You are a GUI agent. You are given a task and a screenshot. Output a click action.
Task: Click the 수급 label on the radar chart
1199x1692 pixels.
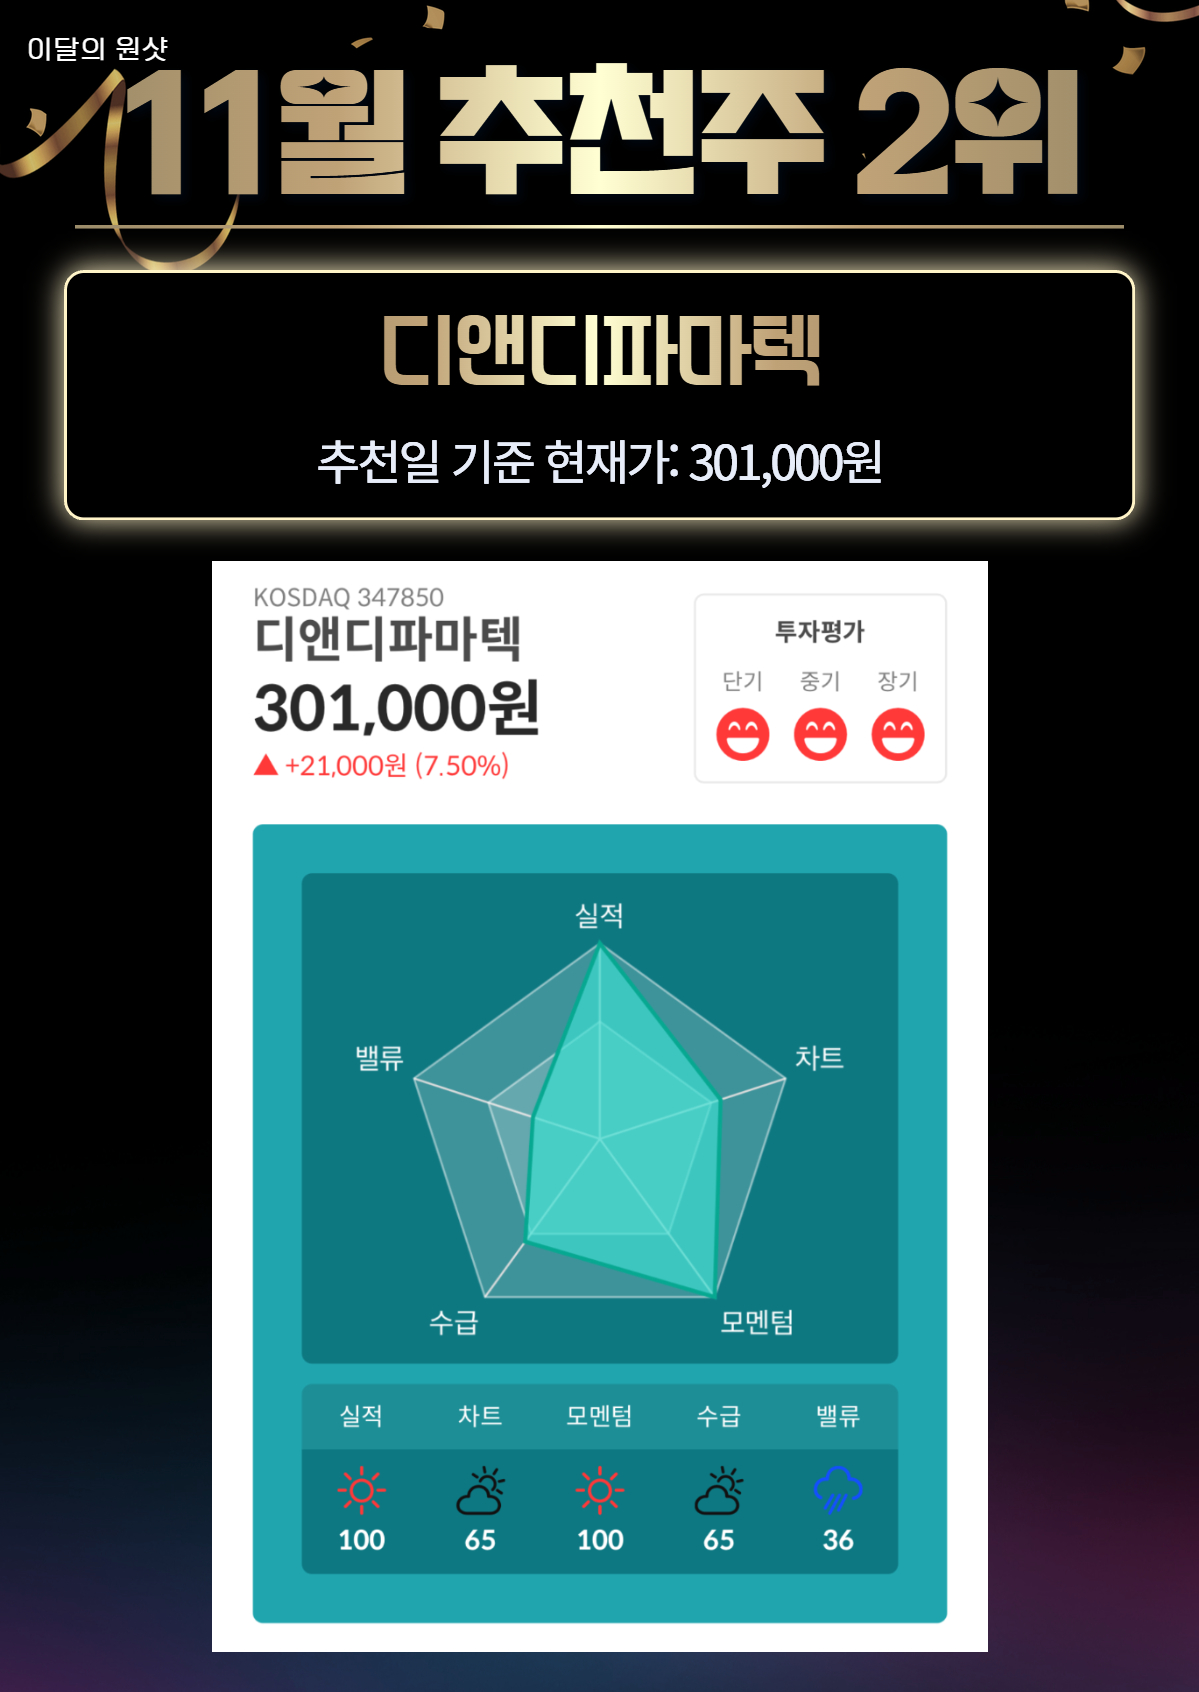(454, 1322)
